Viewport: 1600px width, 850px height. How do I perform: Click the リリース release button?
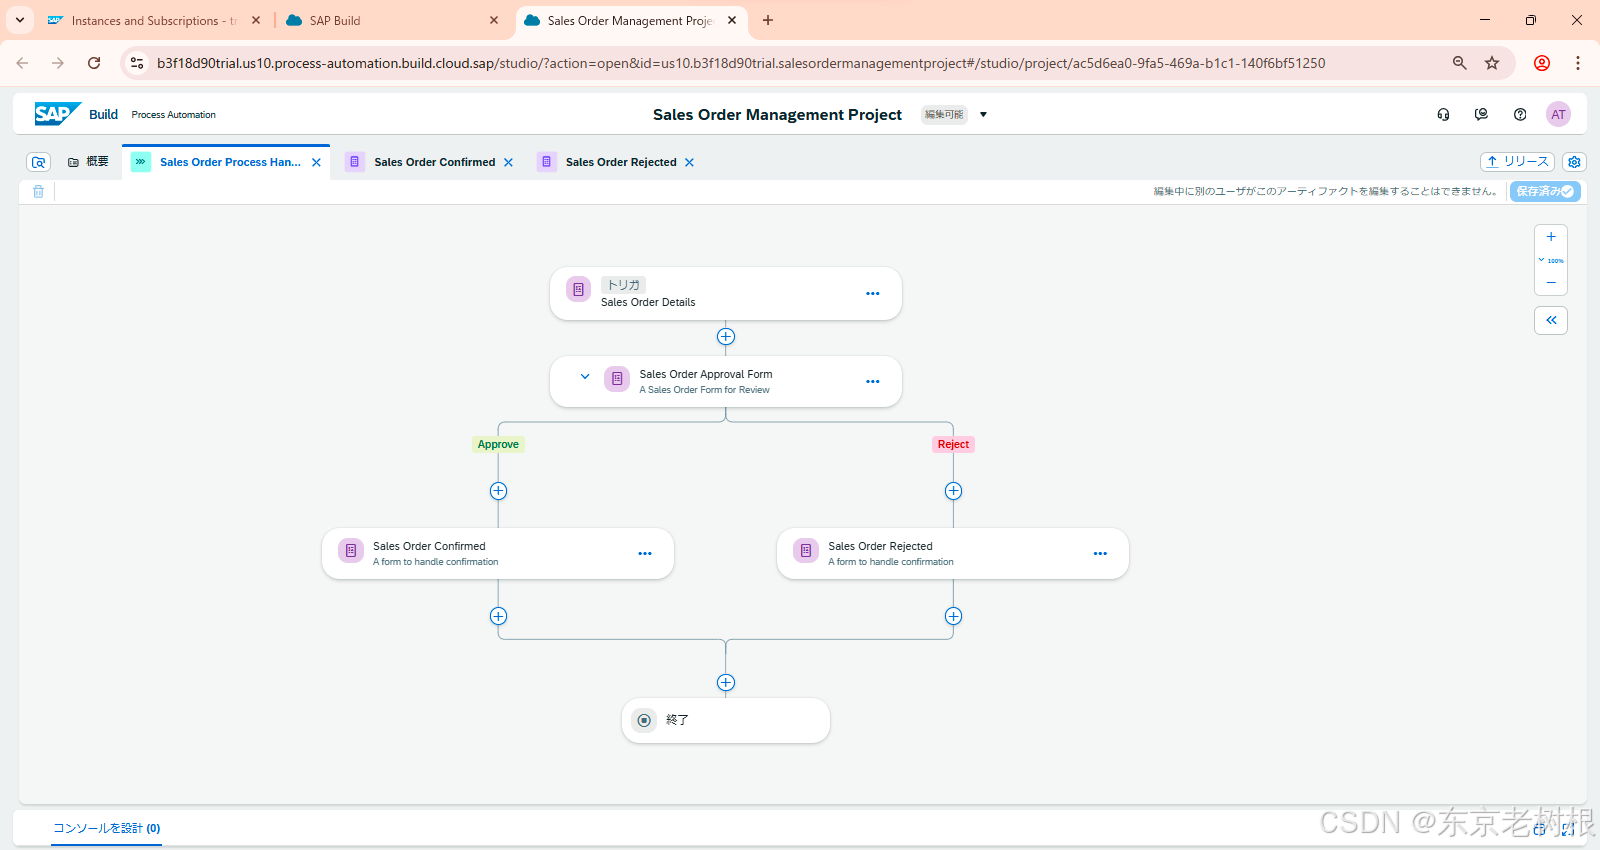(x=1517, y=162)
